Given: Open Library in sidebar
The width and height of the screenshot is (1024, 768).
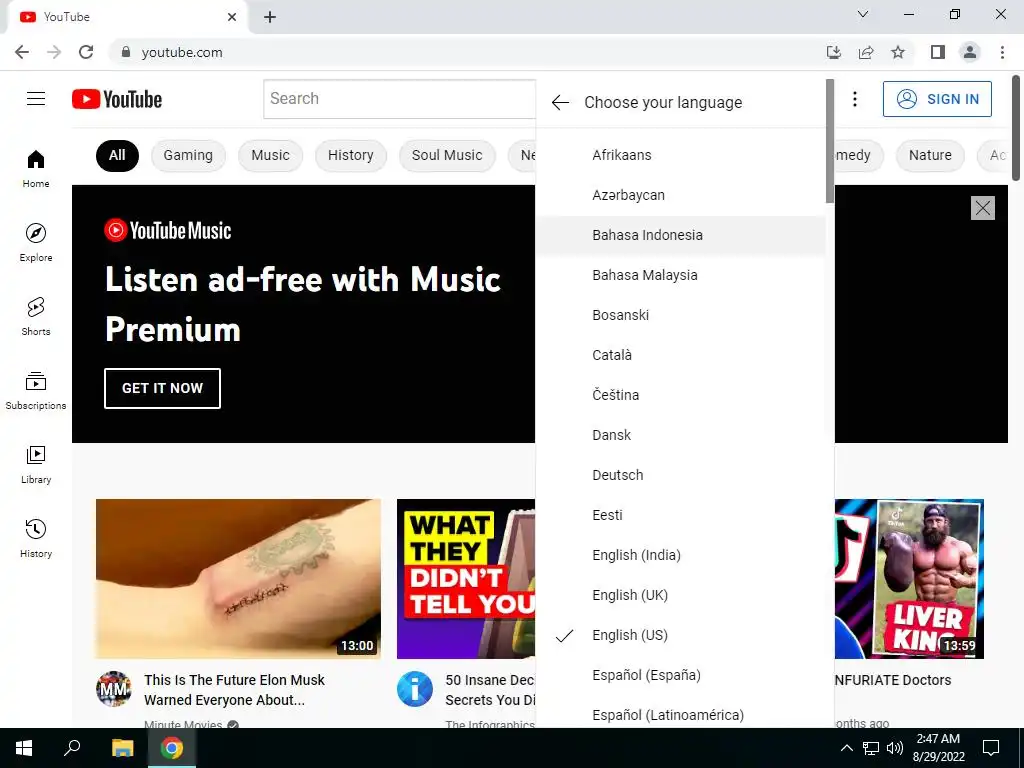Looking at the screenshot, I should (x=36, y=464).
